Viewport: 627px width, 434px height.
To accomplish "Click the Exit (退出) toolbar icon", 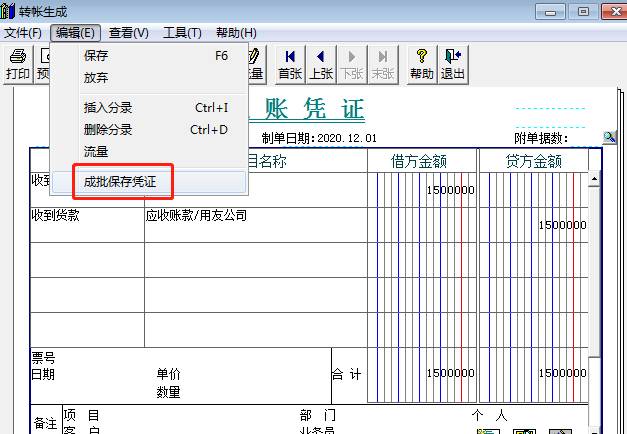I will coord(453,64).
